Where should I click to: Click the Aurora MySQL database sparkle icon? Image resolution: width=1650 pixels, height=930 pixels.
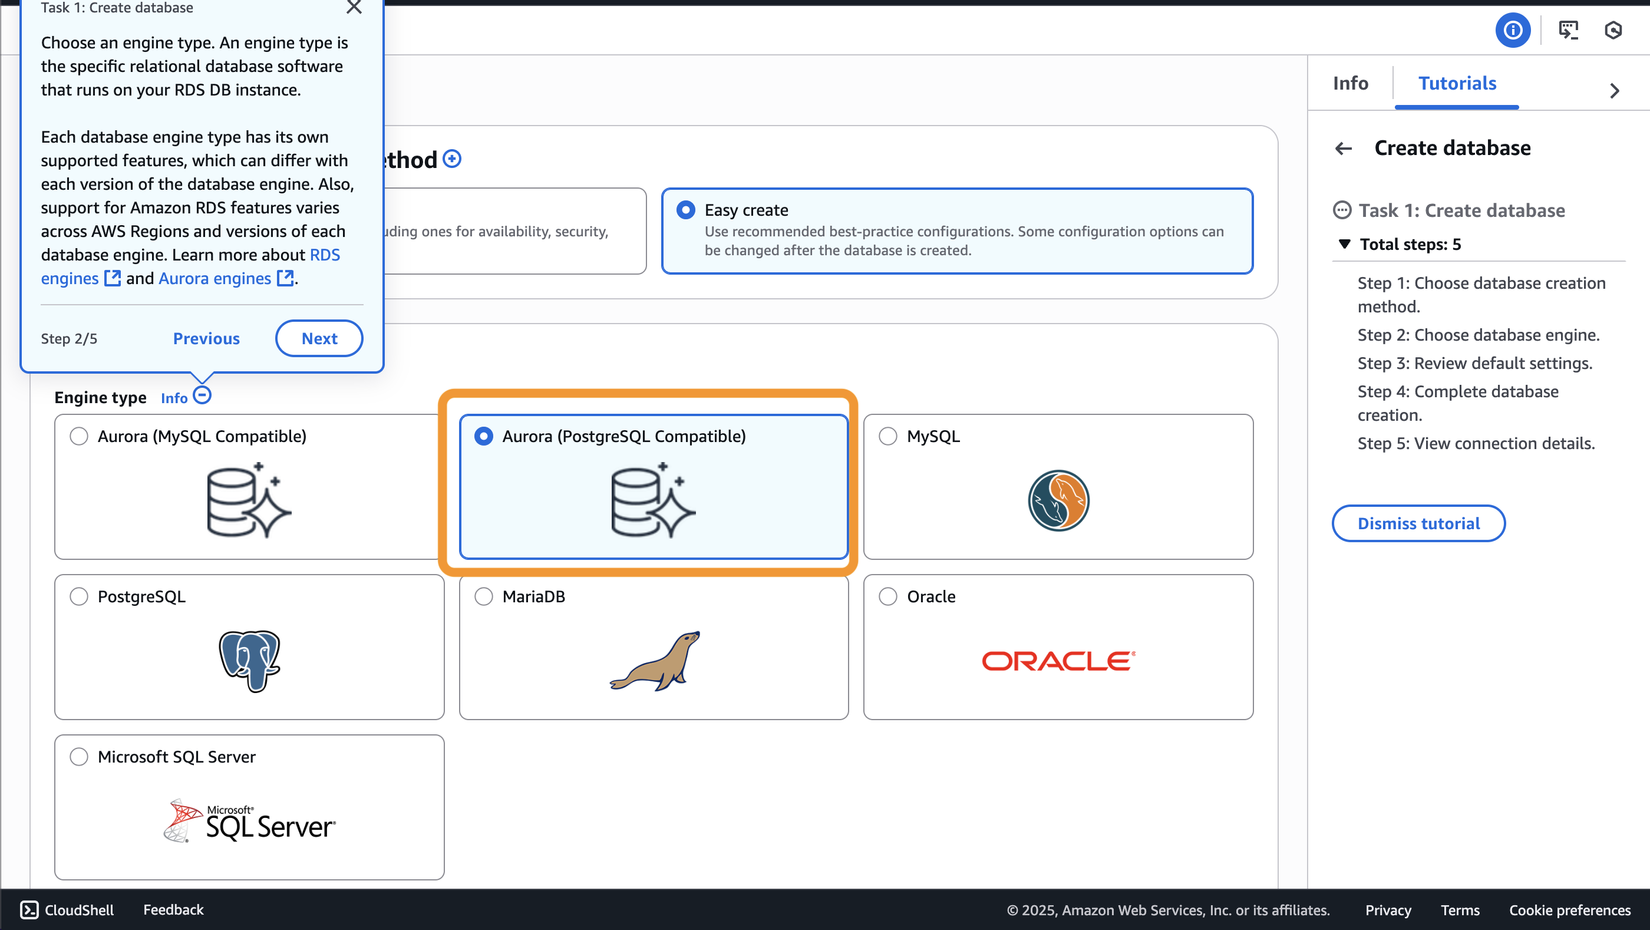click(x=249, y=500)
